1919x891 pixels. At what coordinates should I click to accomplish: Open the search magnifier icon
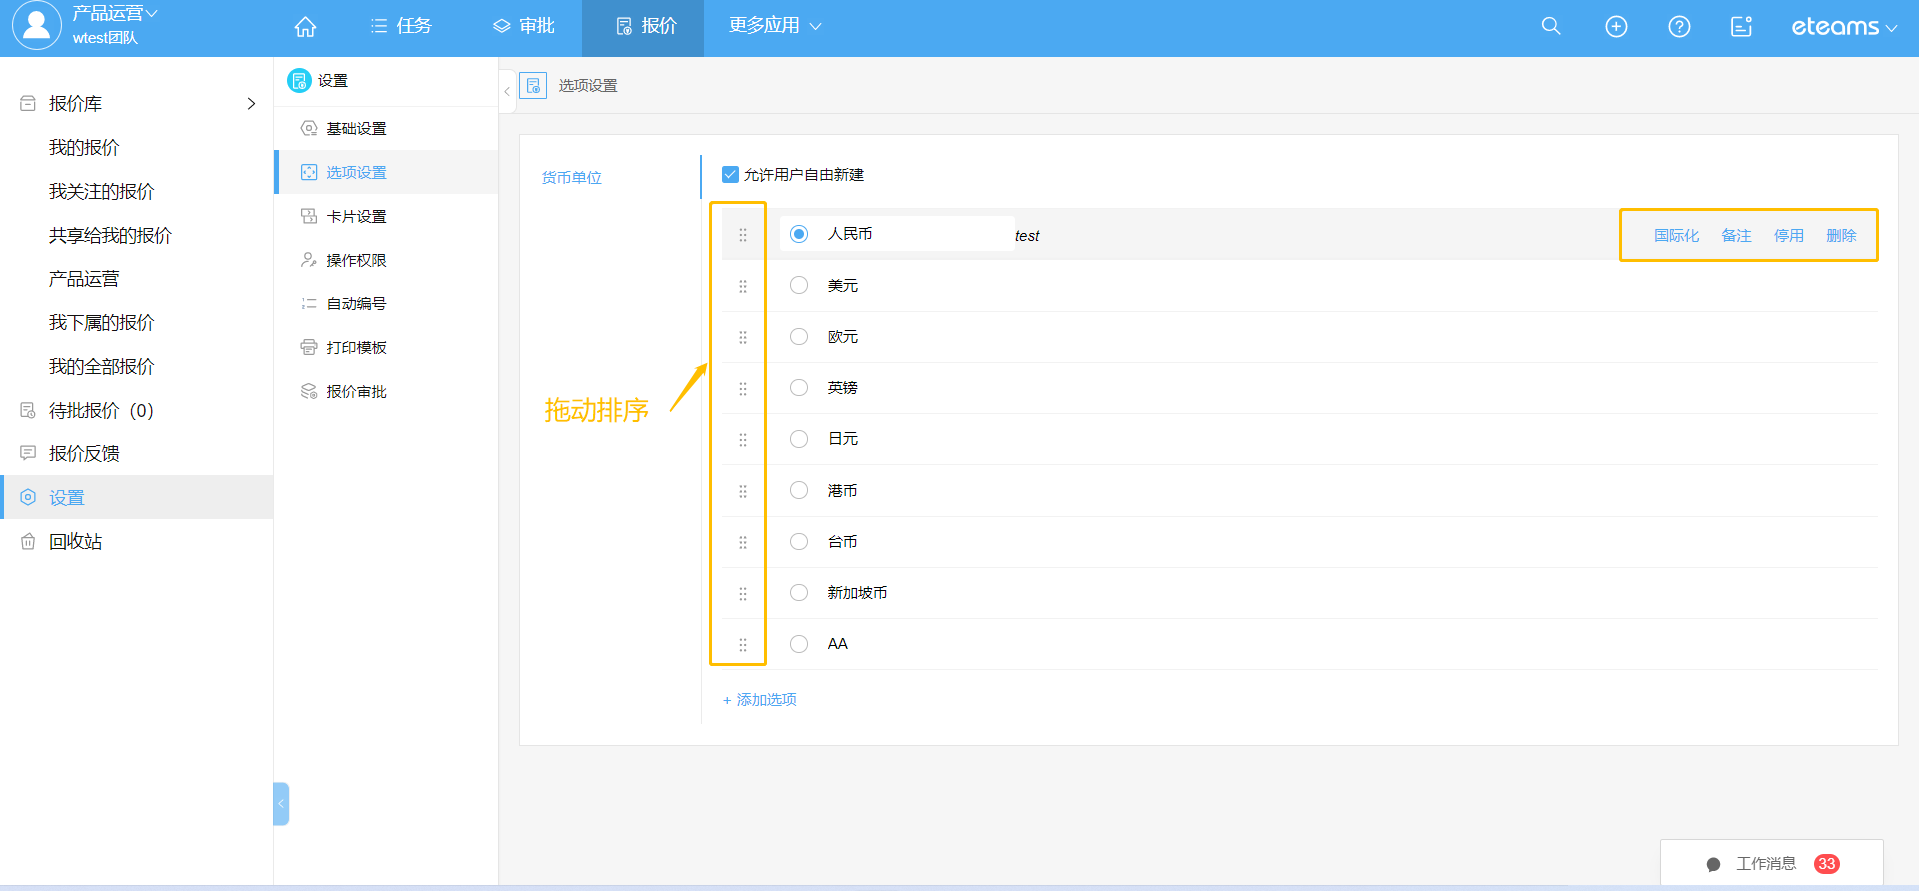pos(1551,26)
